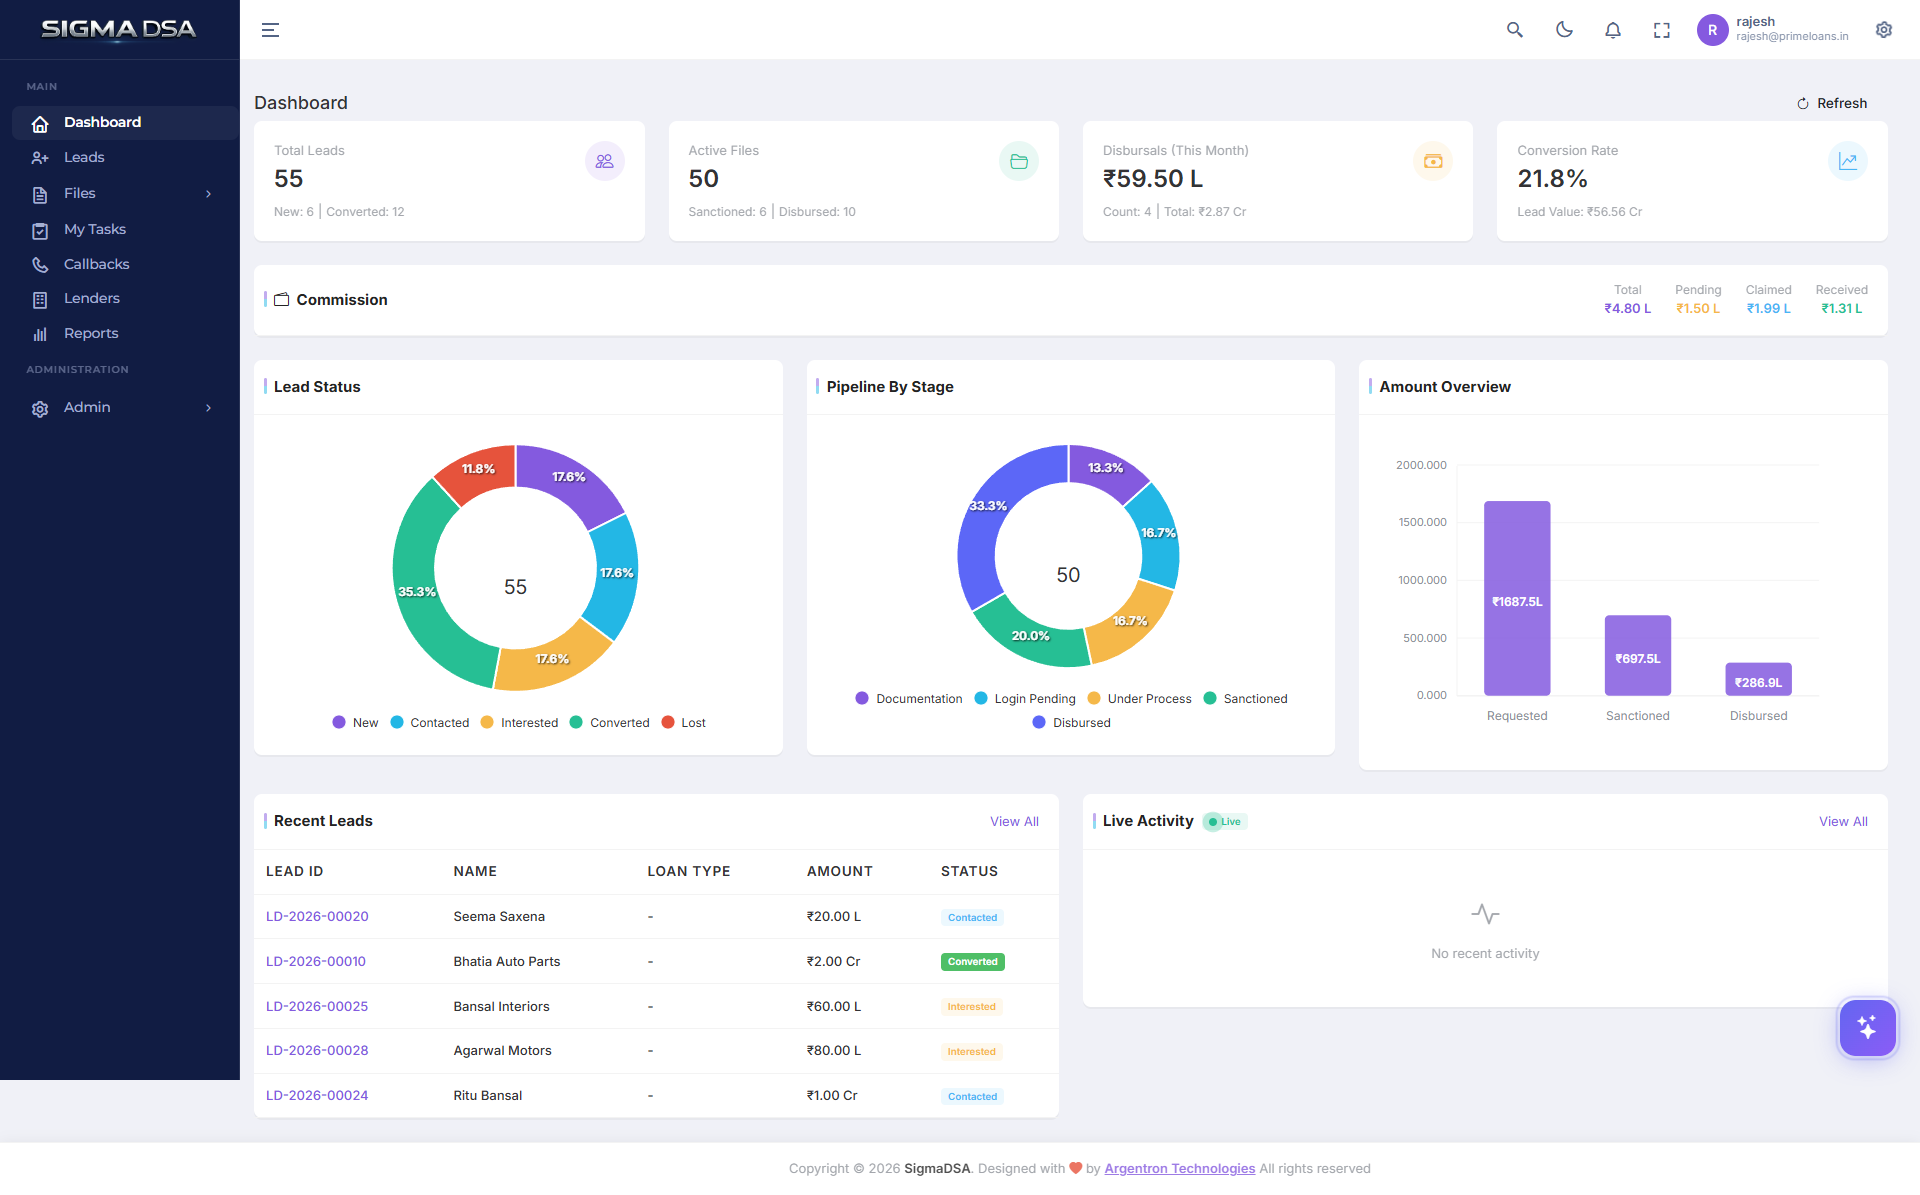Open the Argentron Technologies footer link
Image resolution: width=1920 pixels, height=1195 pixels.
click(1180, 1168)
